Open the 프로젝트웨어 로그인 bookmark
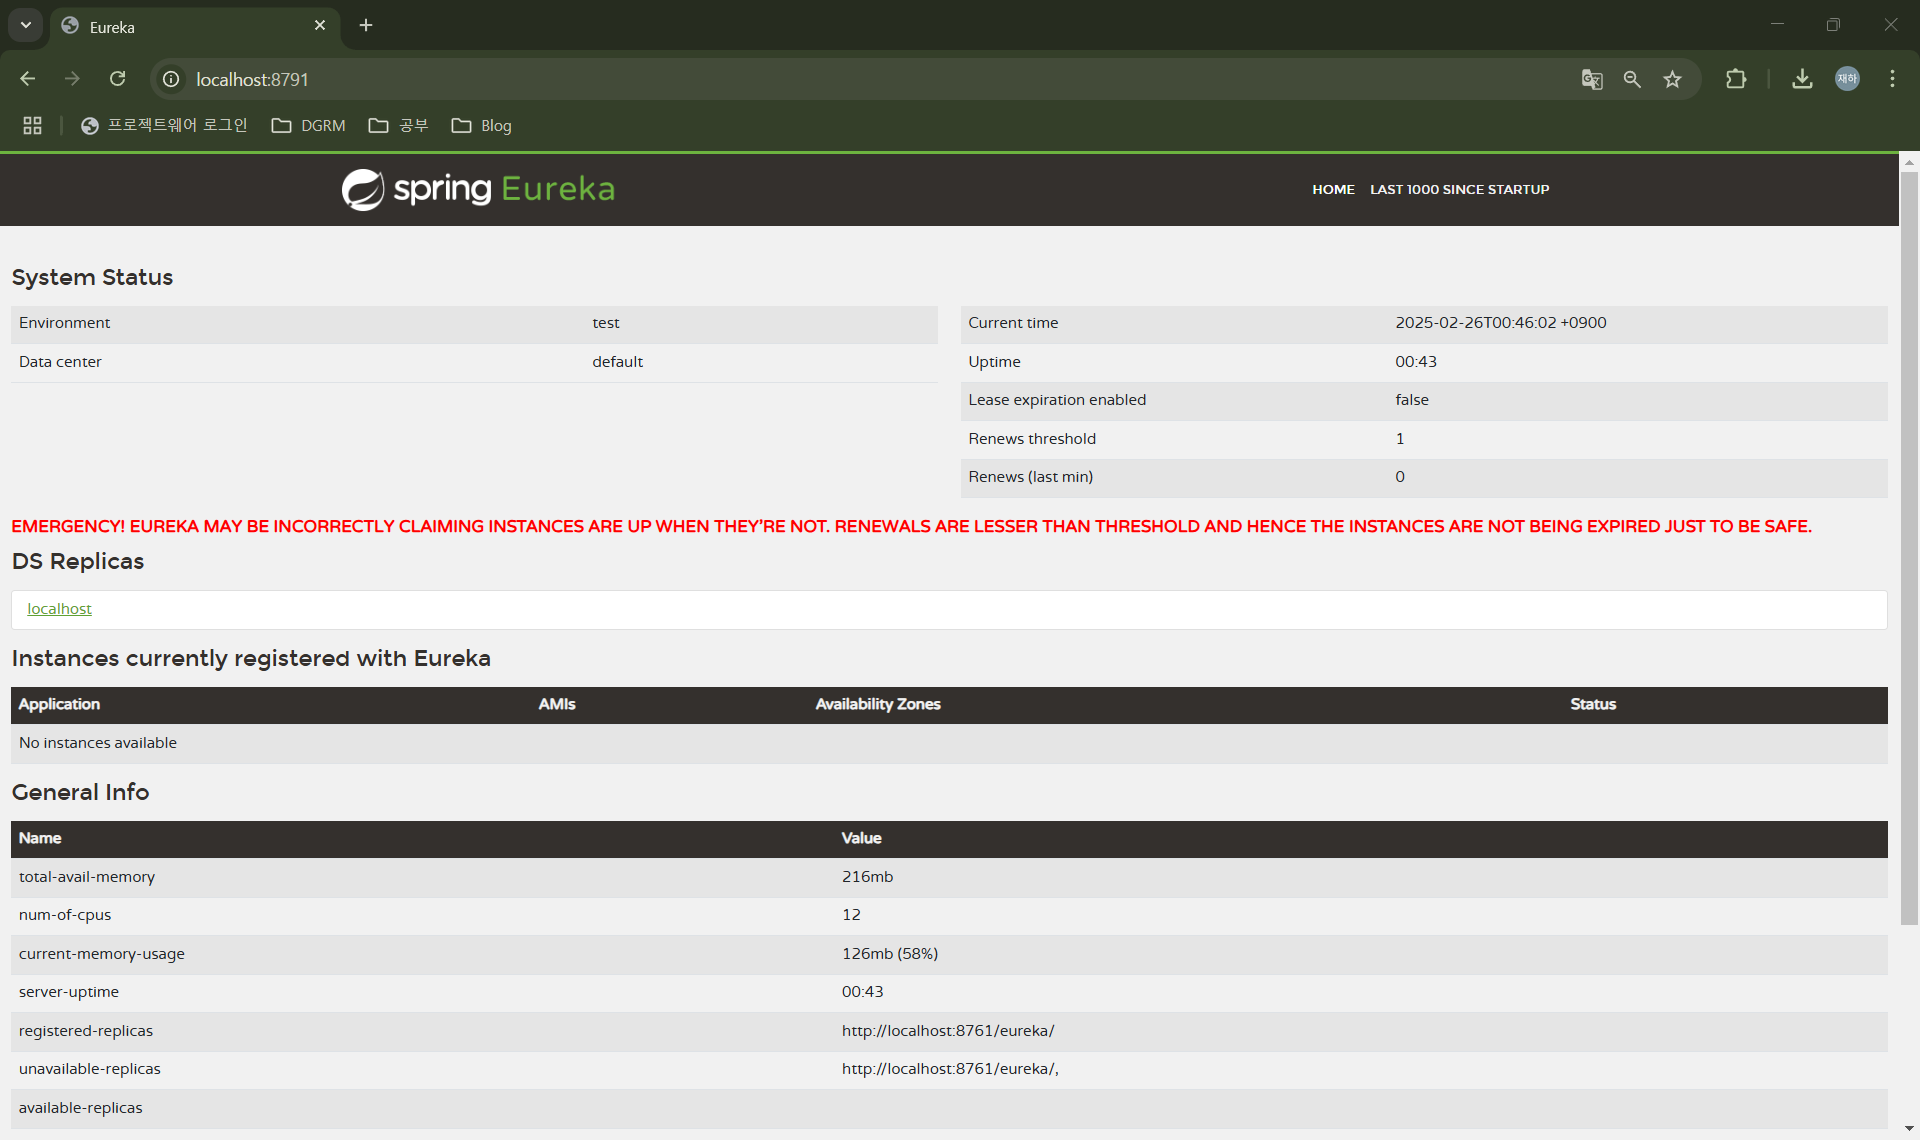The width and height of the screenshot is (1920, 1140). 165,125
